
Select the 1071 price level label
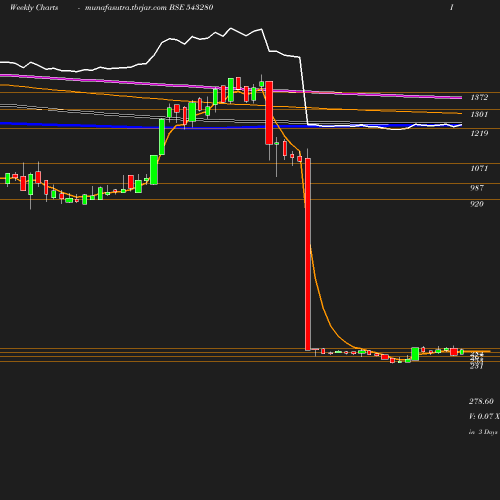(479, 168)
